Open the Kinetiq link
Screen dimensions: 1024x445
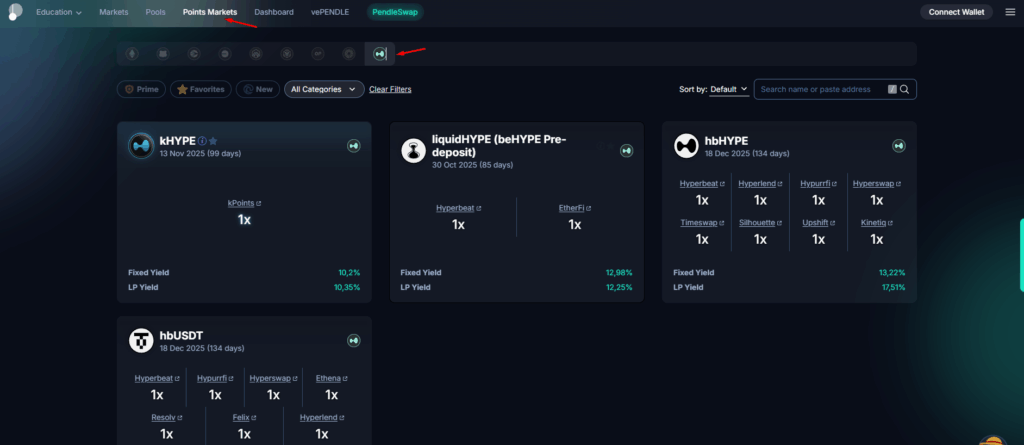873,223
